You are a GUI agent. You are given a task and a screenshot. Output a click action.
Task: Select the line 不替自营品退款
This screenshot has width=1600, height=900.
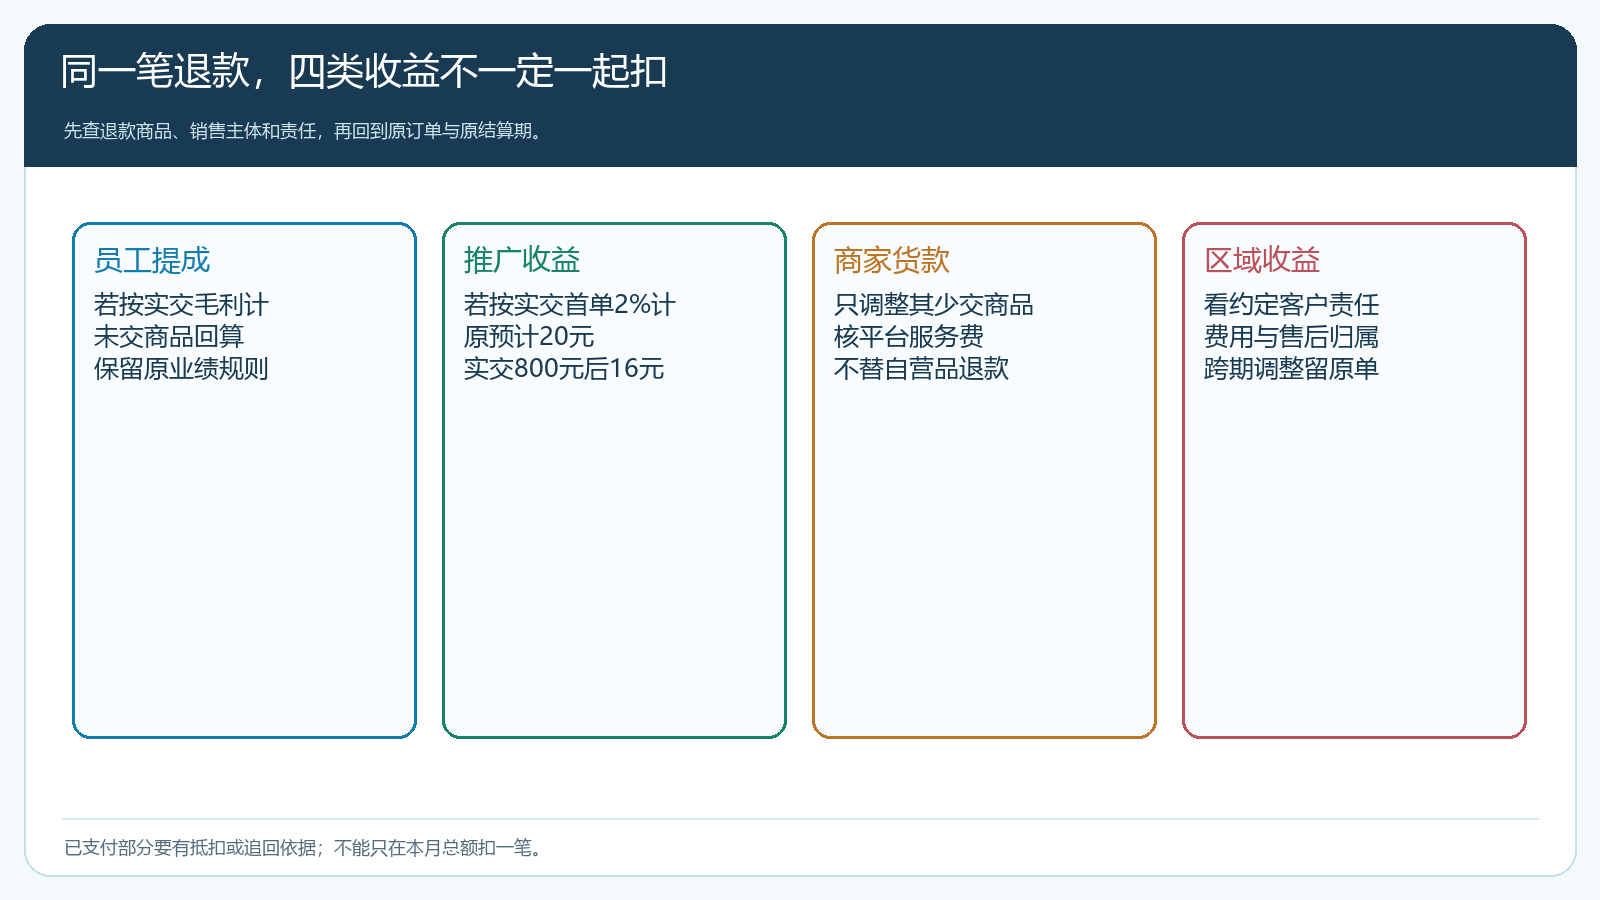(921, 368)
